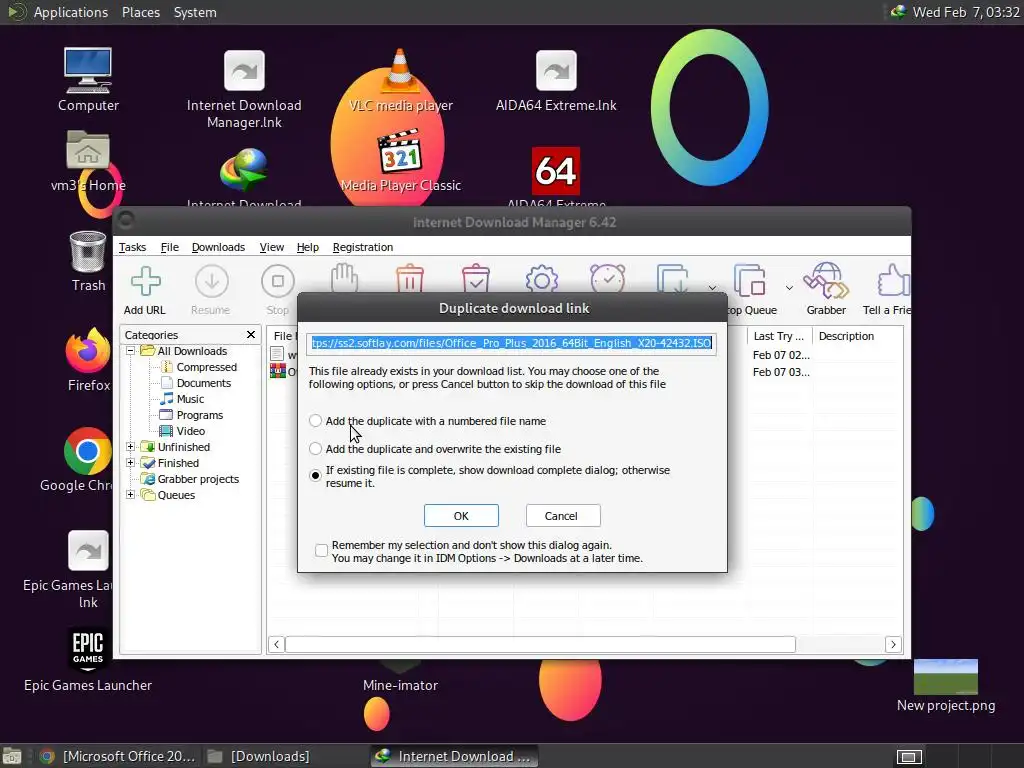Launch Firefox from the desktop
Screen dimensions: 1024x768
click(x=88, y=350)
